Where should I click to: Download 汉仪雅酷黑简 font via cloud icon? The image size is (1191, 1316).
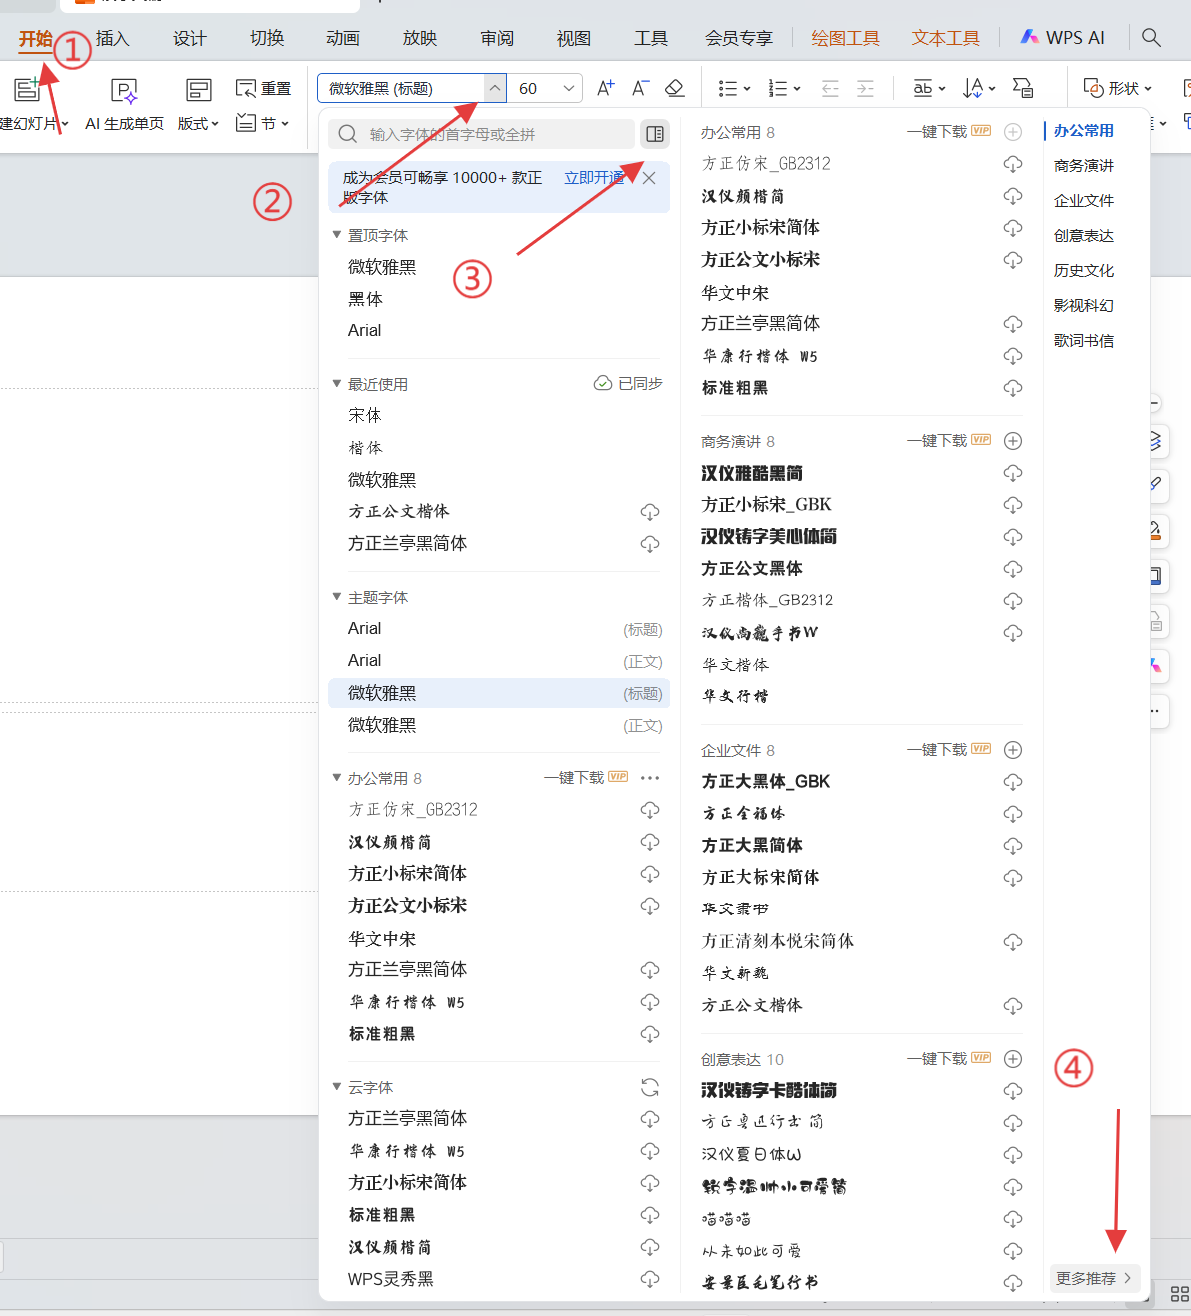[1013, 473]
